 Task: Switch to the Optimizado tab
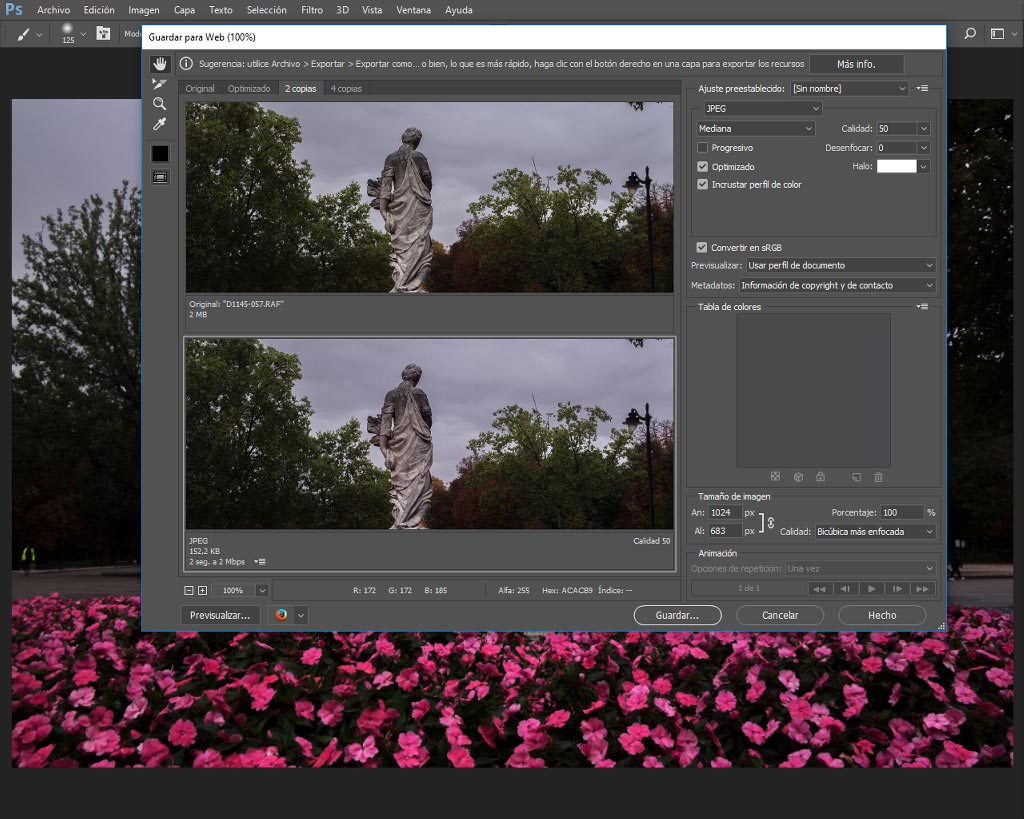coord(249,89)
